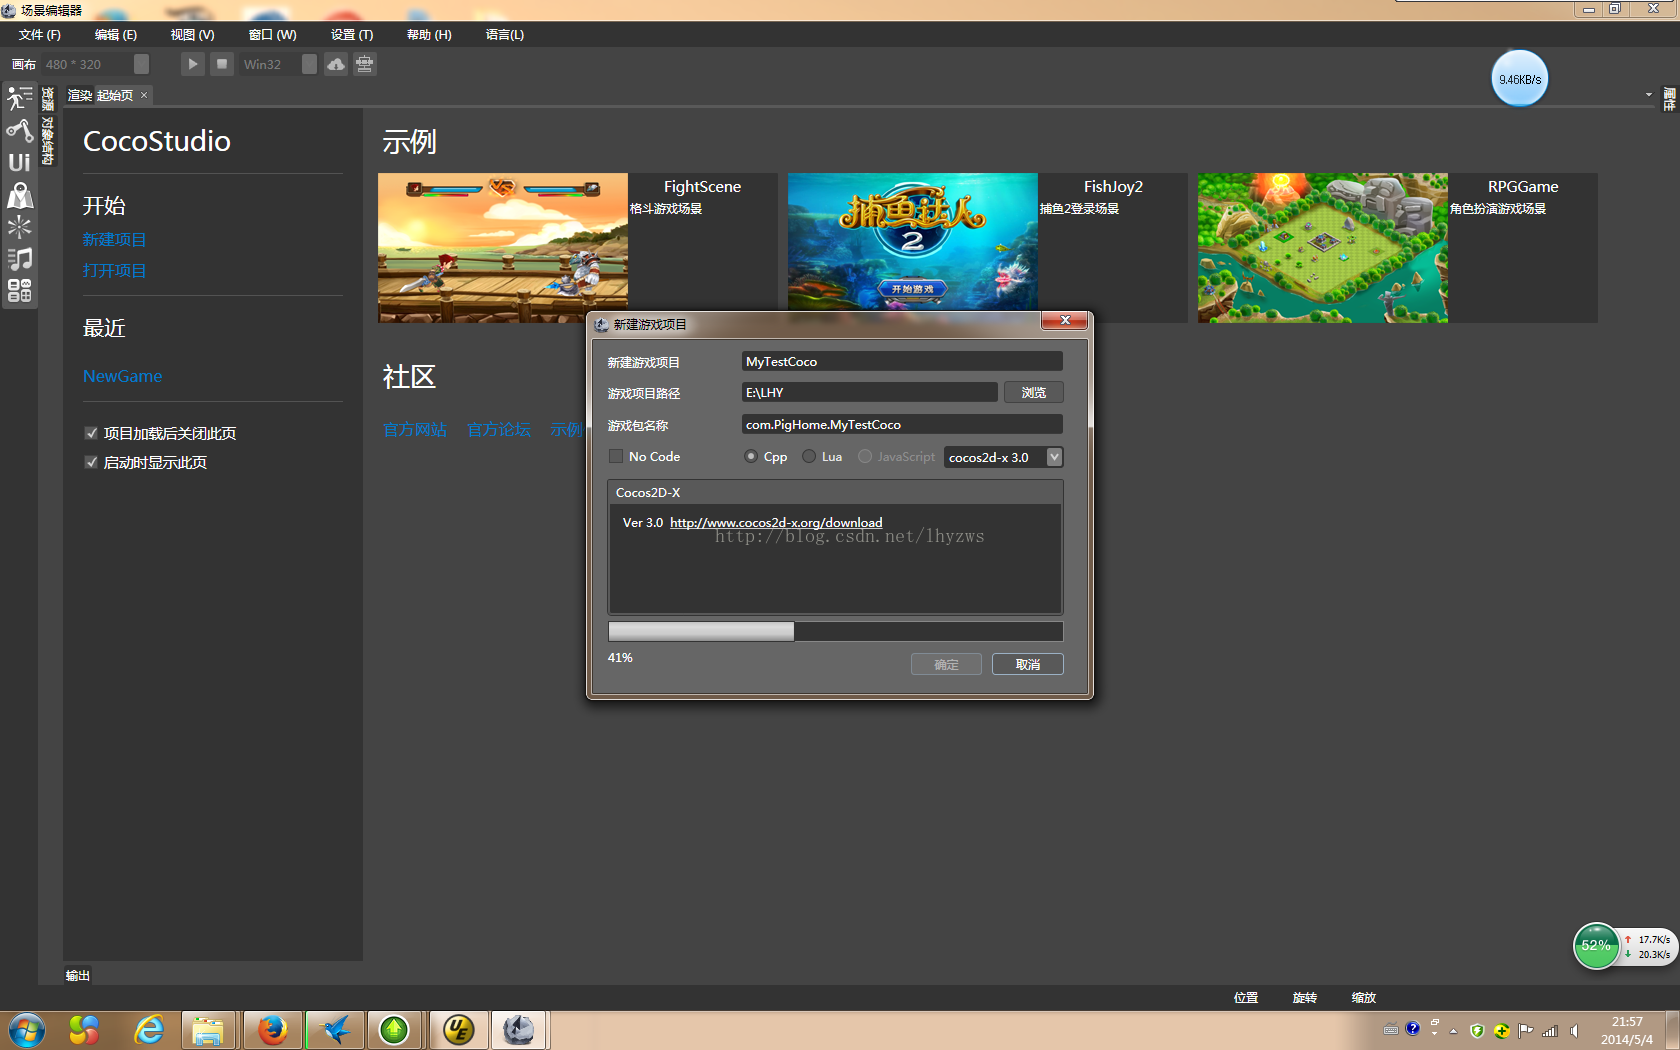1680x1050 pixels.
Task: Click the green shield security tray icon
Action: (x=1477, y=1030)
